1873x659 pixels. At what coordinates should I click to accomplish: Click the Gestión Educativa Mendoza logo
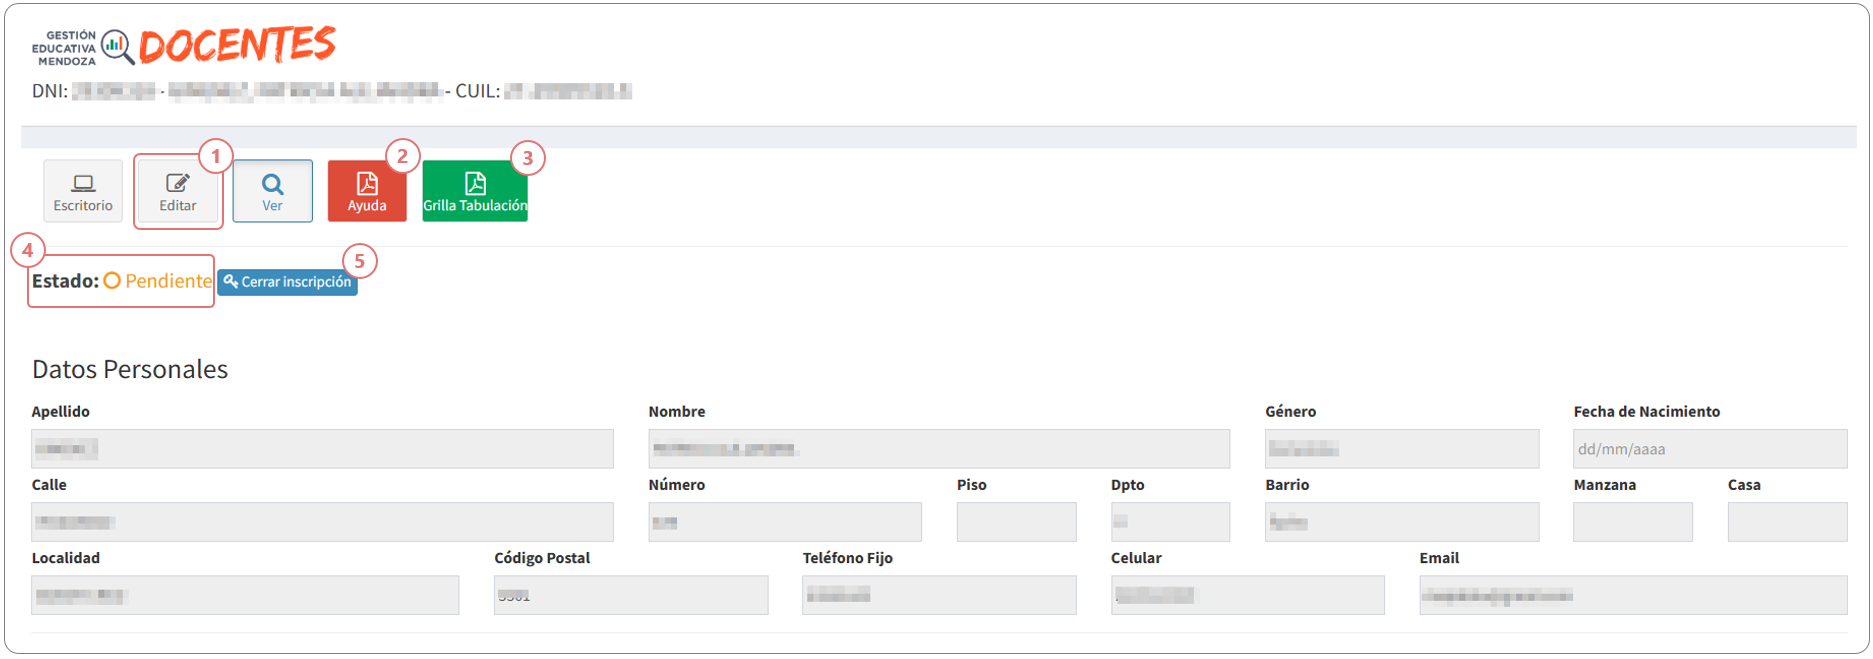83,47
